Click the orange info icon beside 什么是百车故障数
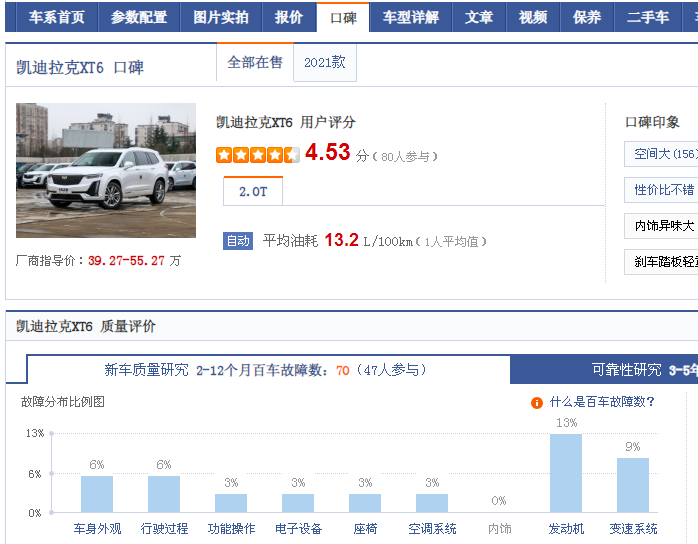 pyautogui.click(x=537, y=403)
